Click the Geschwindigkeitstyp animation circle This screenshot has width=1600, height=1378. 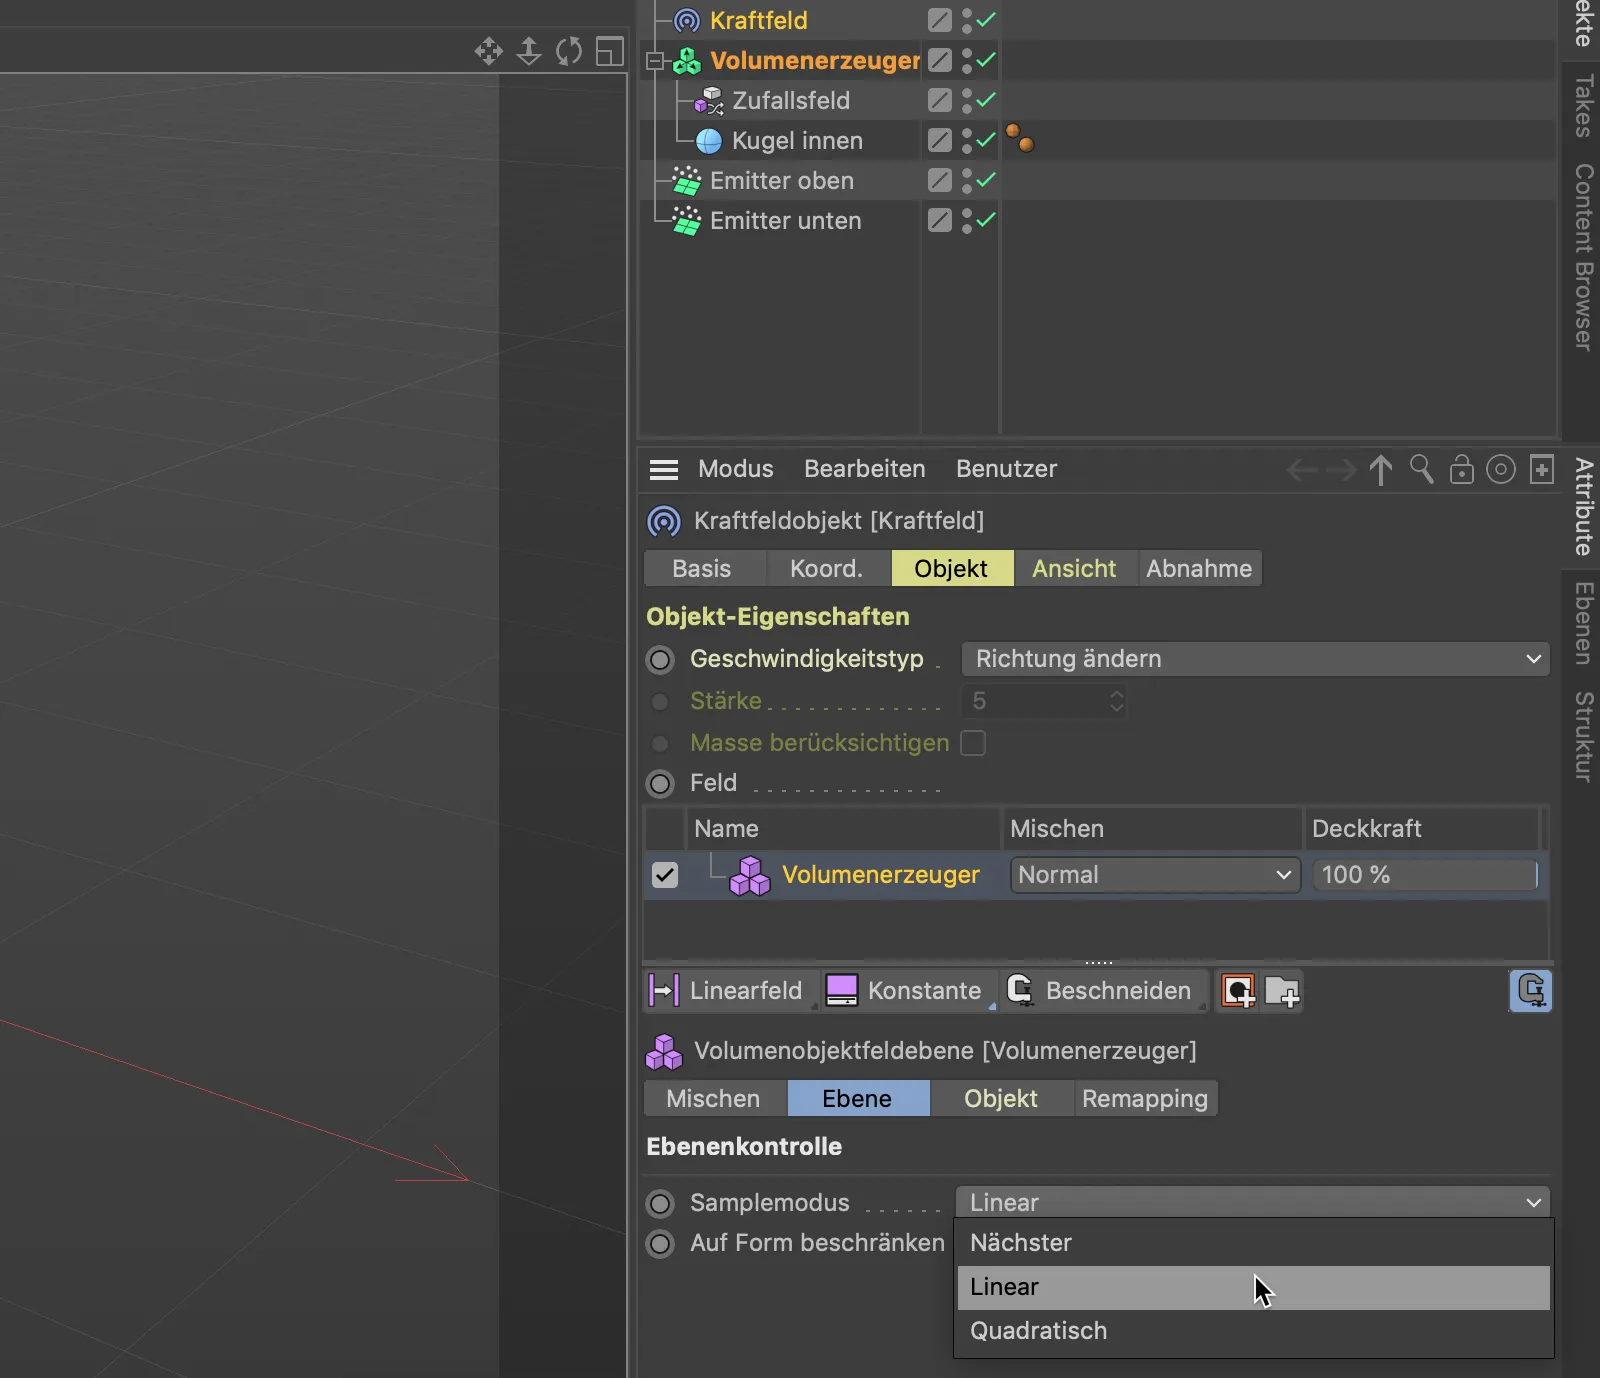(x=661, y=660)
